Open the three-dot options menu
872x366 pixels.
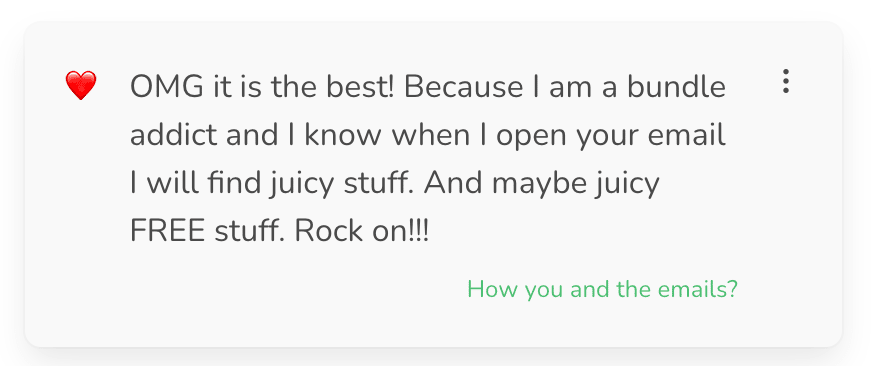(785, 81)
